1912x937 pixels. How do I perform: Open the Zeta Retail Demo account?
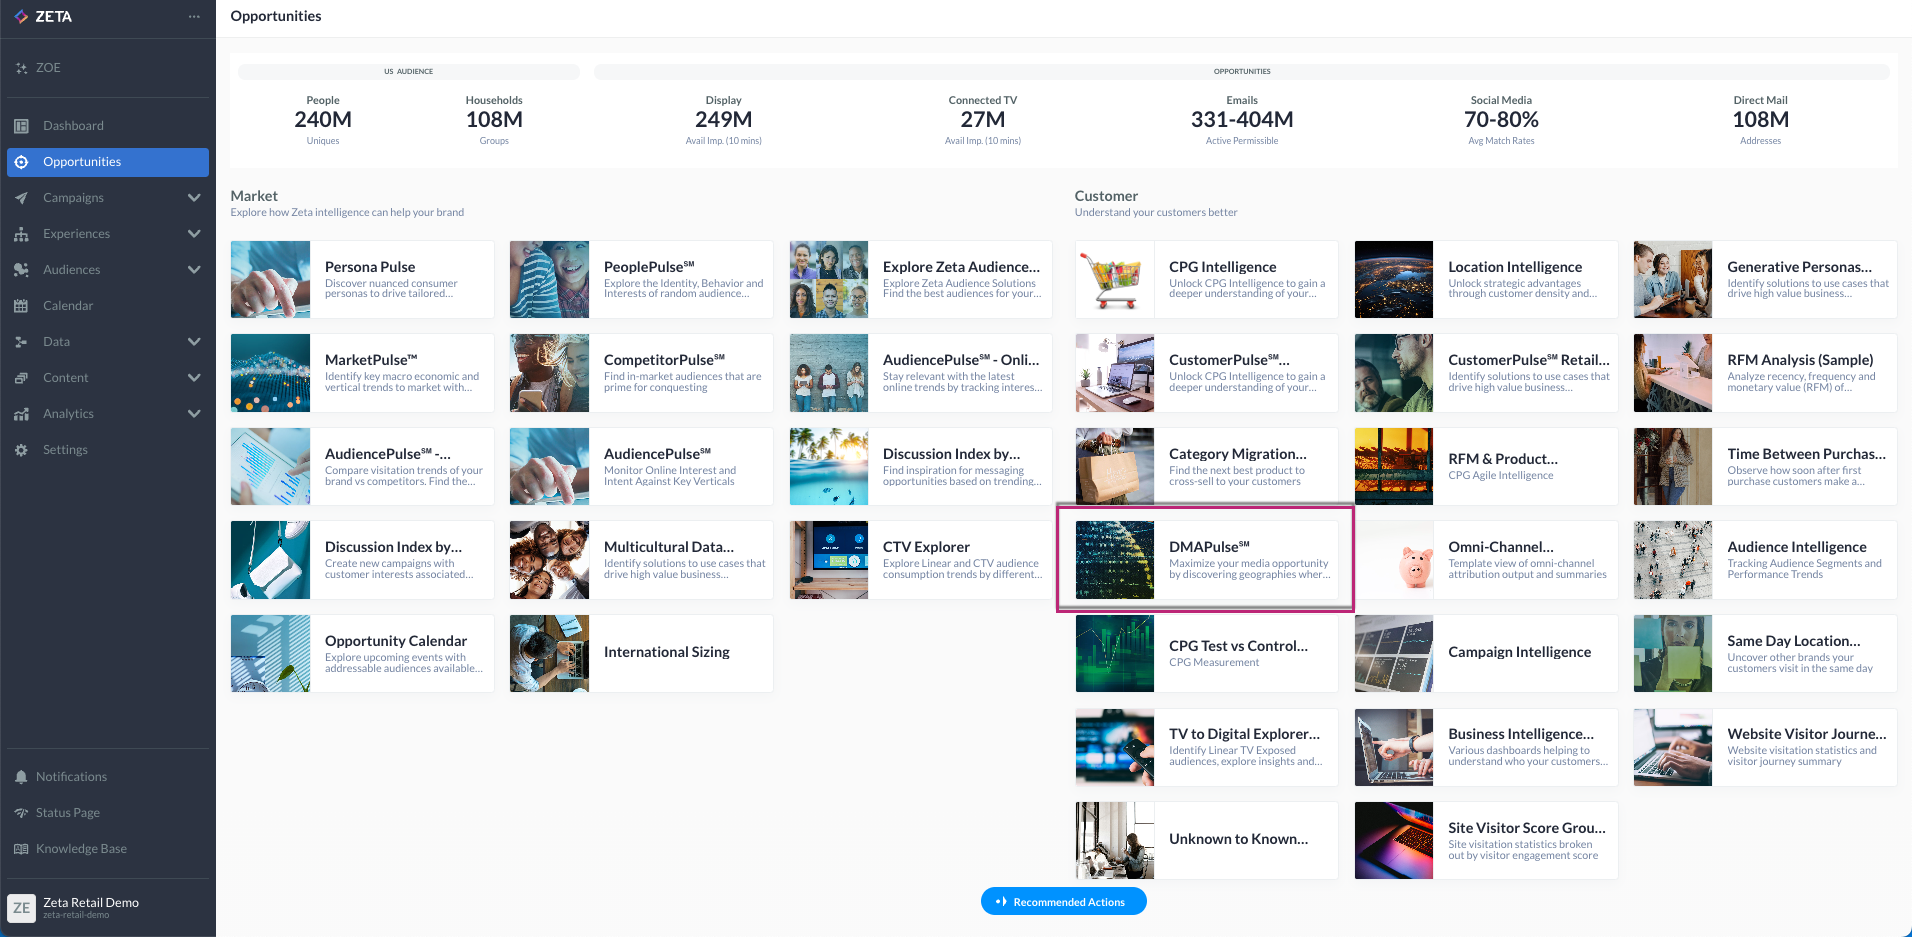[108, 908]
